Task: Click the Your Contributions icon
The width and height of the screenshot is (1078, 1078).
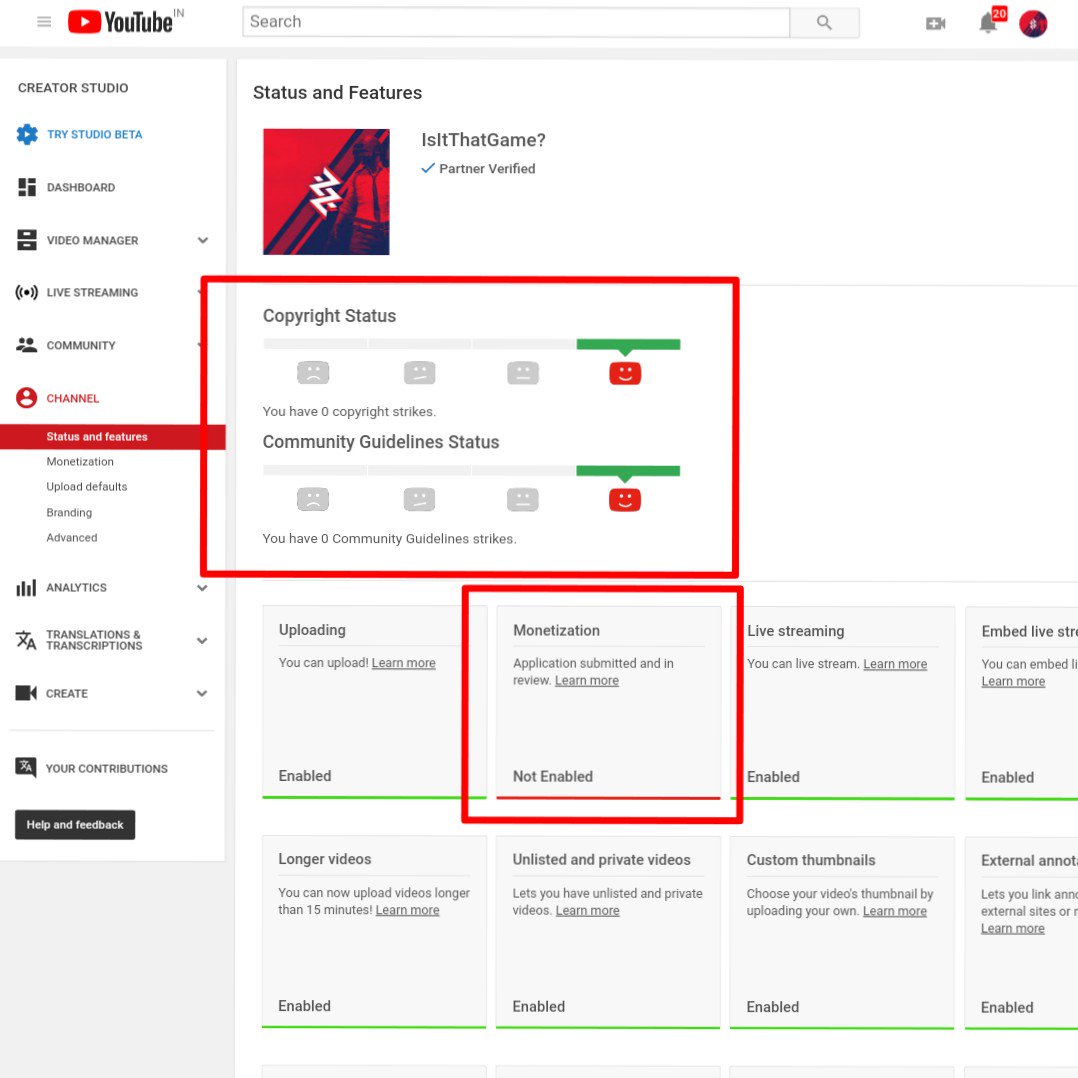Action: [x=26, y=767]
